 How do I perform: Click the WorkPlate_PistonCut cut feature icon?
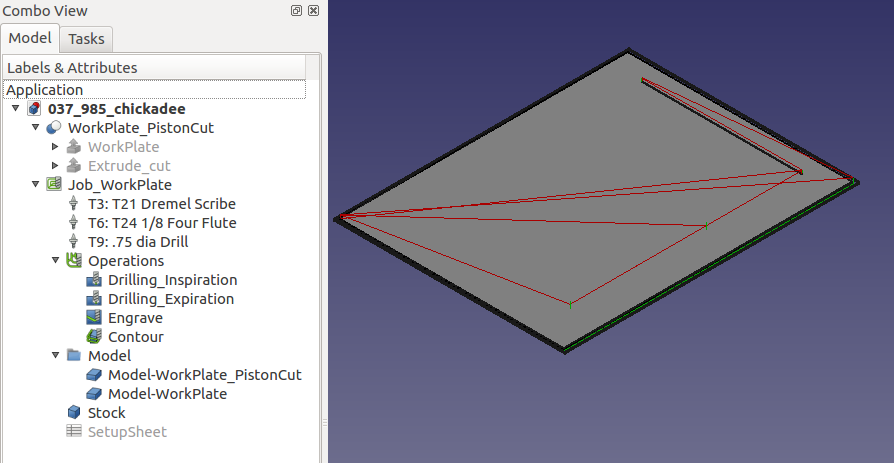[54, 128]
